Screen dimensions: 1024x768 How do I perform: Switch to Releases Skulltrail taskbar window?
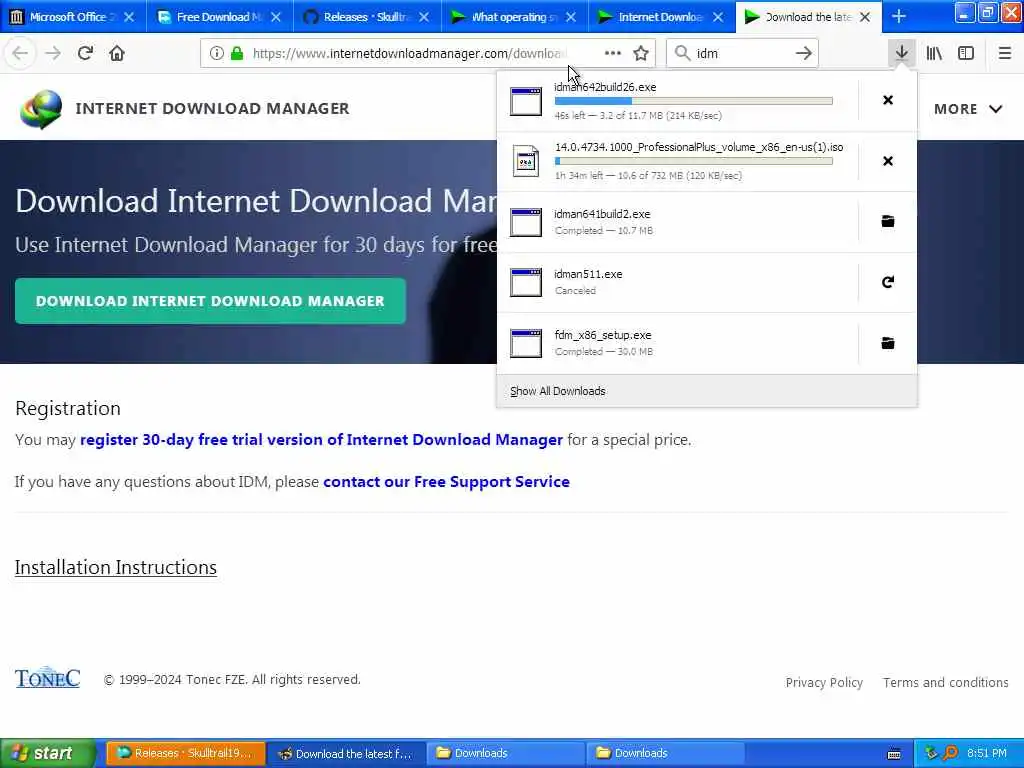185,753
